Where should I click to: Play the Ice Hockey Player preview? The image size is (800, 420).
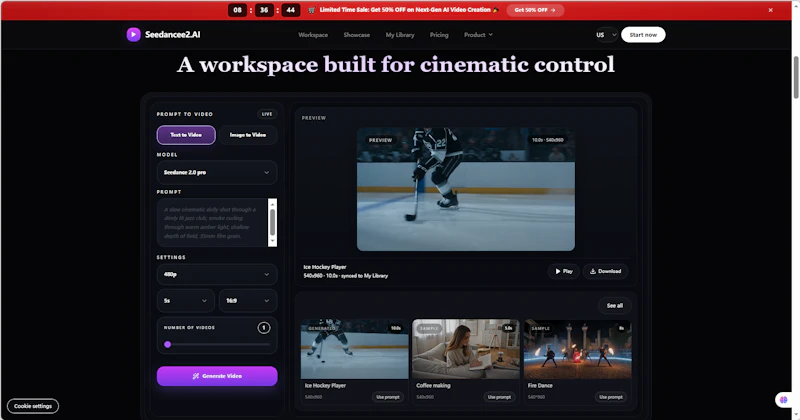click(x=564, y=271)
